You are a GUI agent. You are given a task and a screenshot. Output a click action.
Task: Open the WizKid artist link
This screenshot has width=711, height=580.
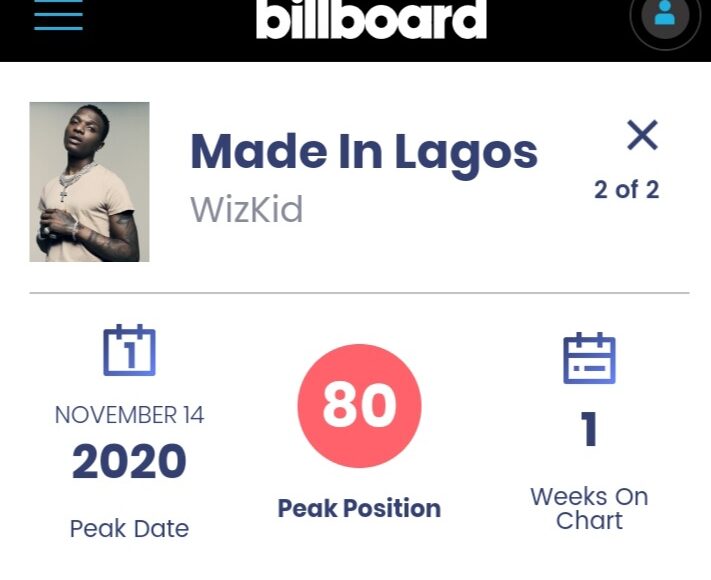(x=246, y=210)
